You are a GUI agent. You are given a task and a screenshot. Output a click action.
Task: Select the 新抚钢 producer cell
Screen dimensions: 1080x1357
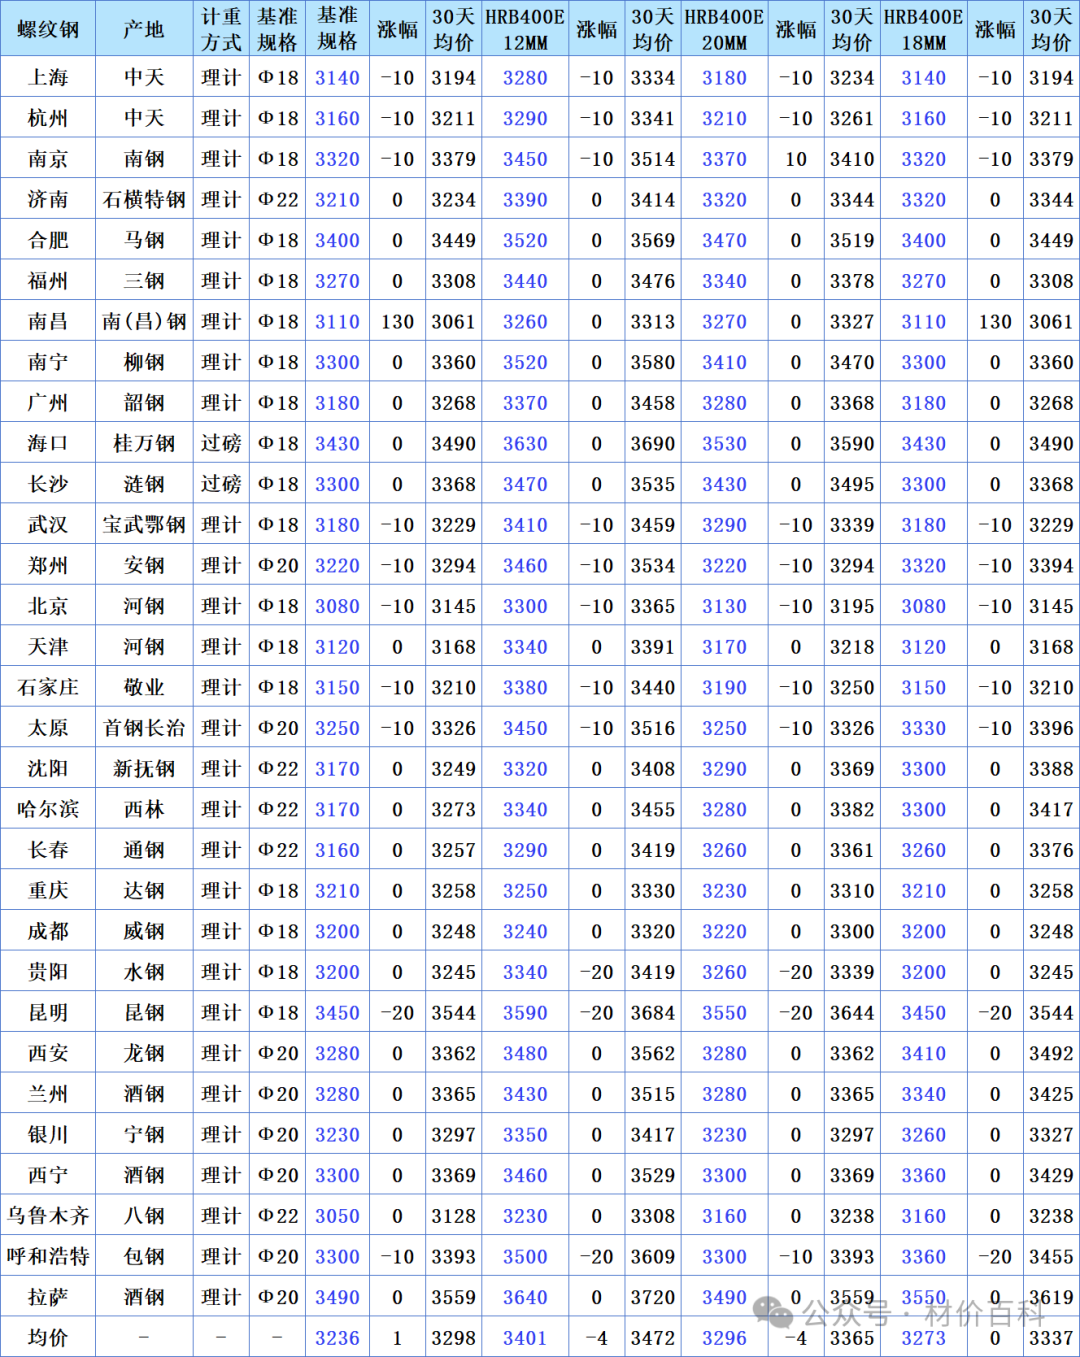(144, 769)
